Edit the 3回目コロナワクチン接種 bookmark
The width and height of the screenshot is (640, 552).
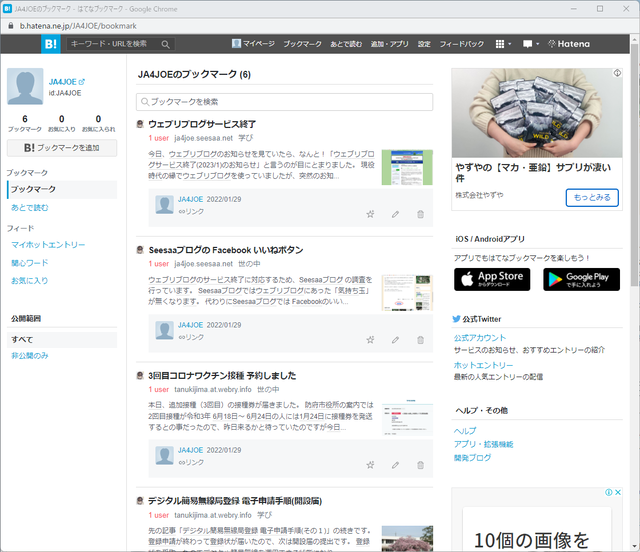point(395,465)
